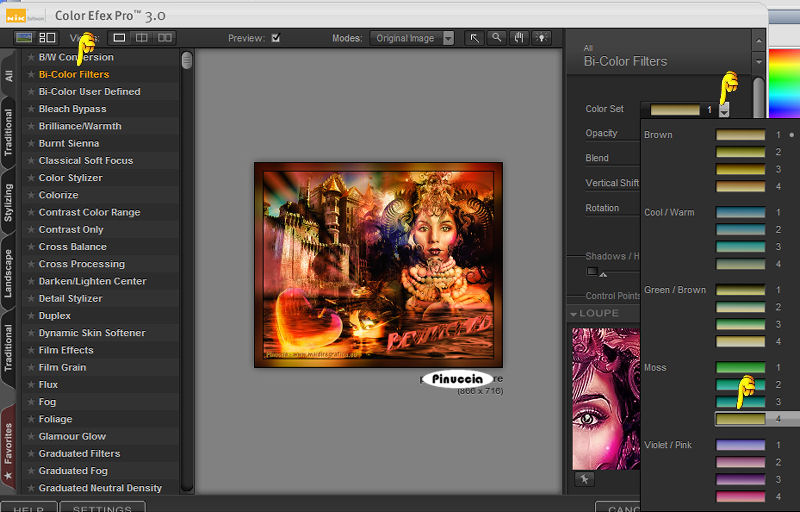Switch to side-by-side preview view
800x512 pixels.
[165, 38]
